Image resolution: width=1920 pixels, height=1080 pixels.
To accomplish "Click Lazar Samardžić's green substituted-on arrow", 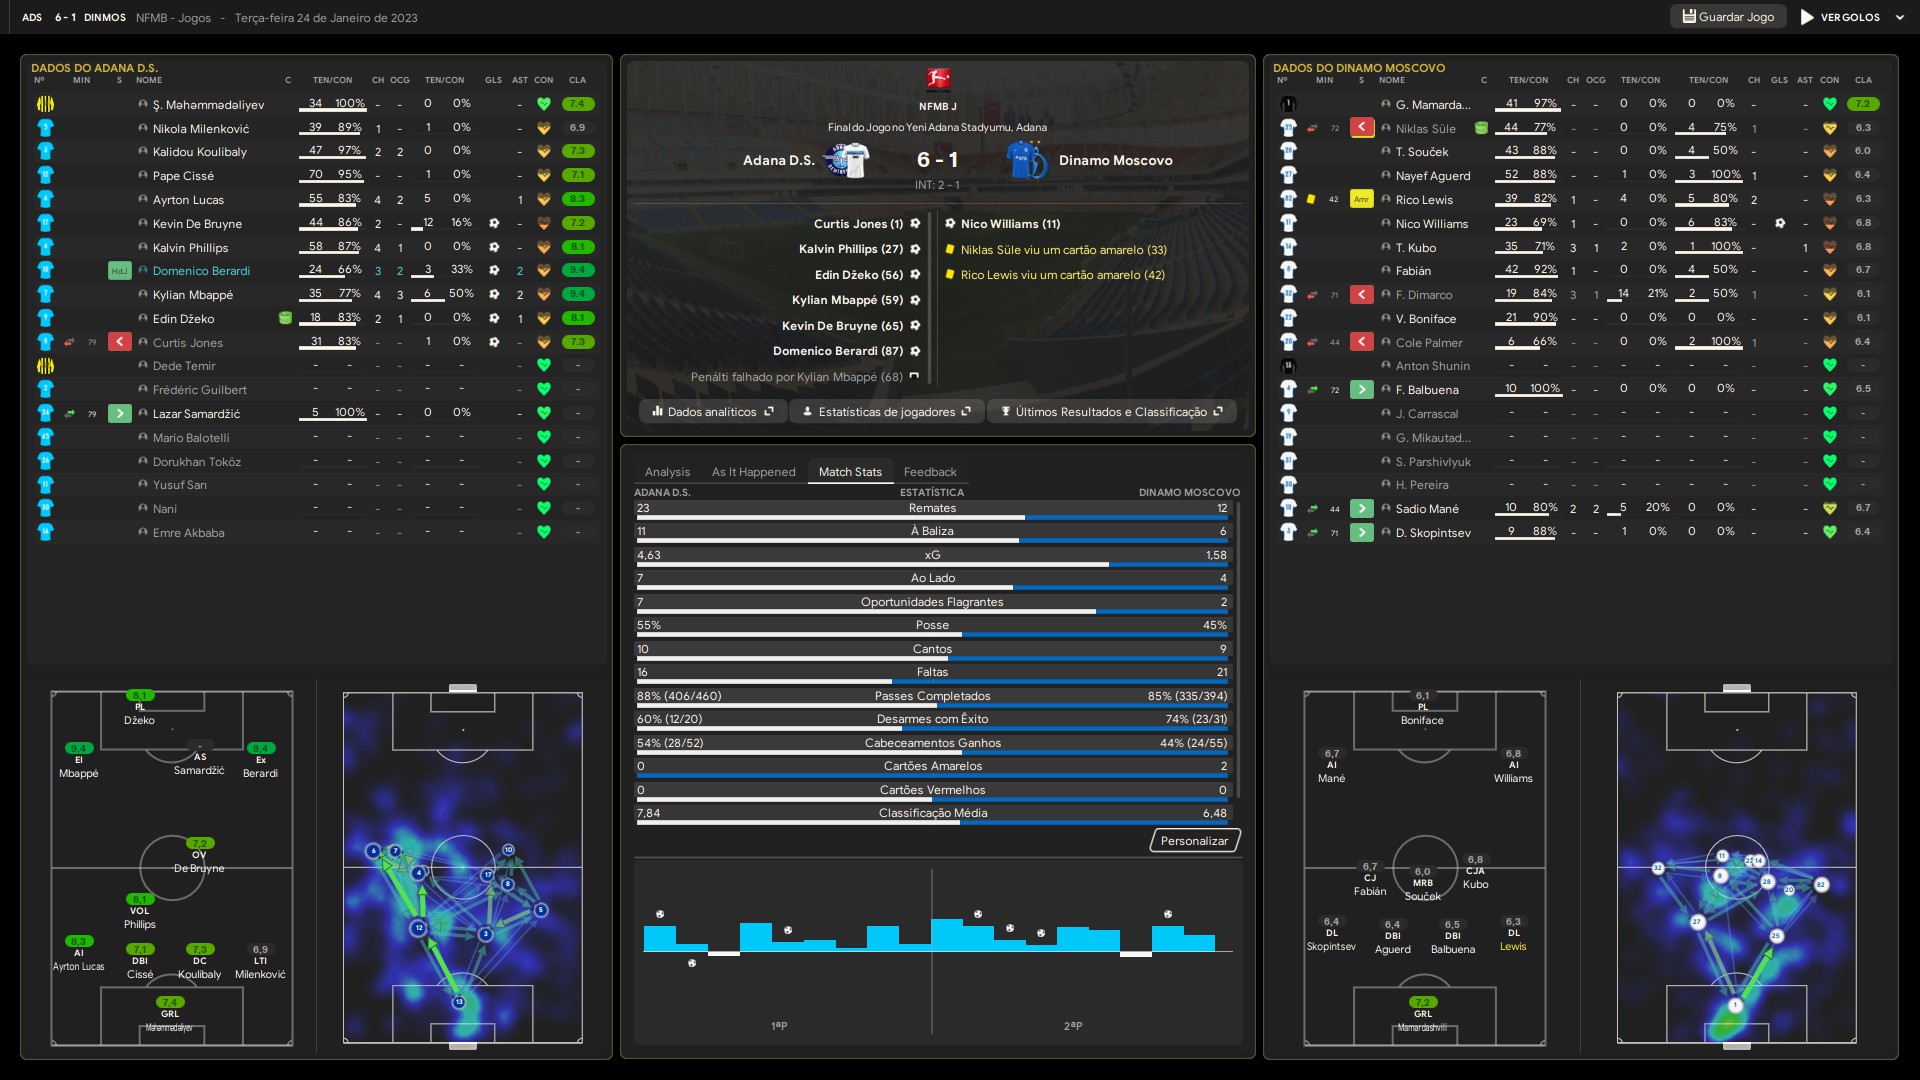I will pos(120,413).
